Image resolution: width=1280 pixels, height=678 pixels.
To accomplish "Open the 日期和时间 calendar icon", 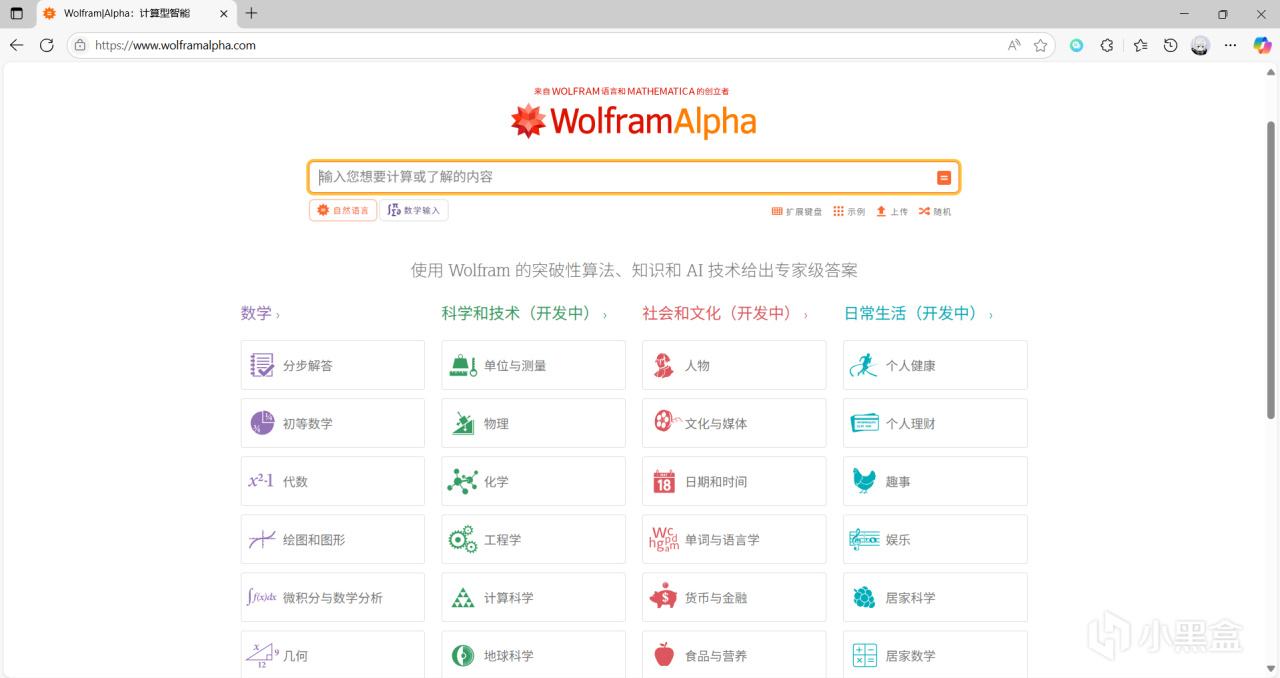I will [664, 481].
